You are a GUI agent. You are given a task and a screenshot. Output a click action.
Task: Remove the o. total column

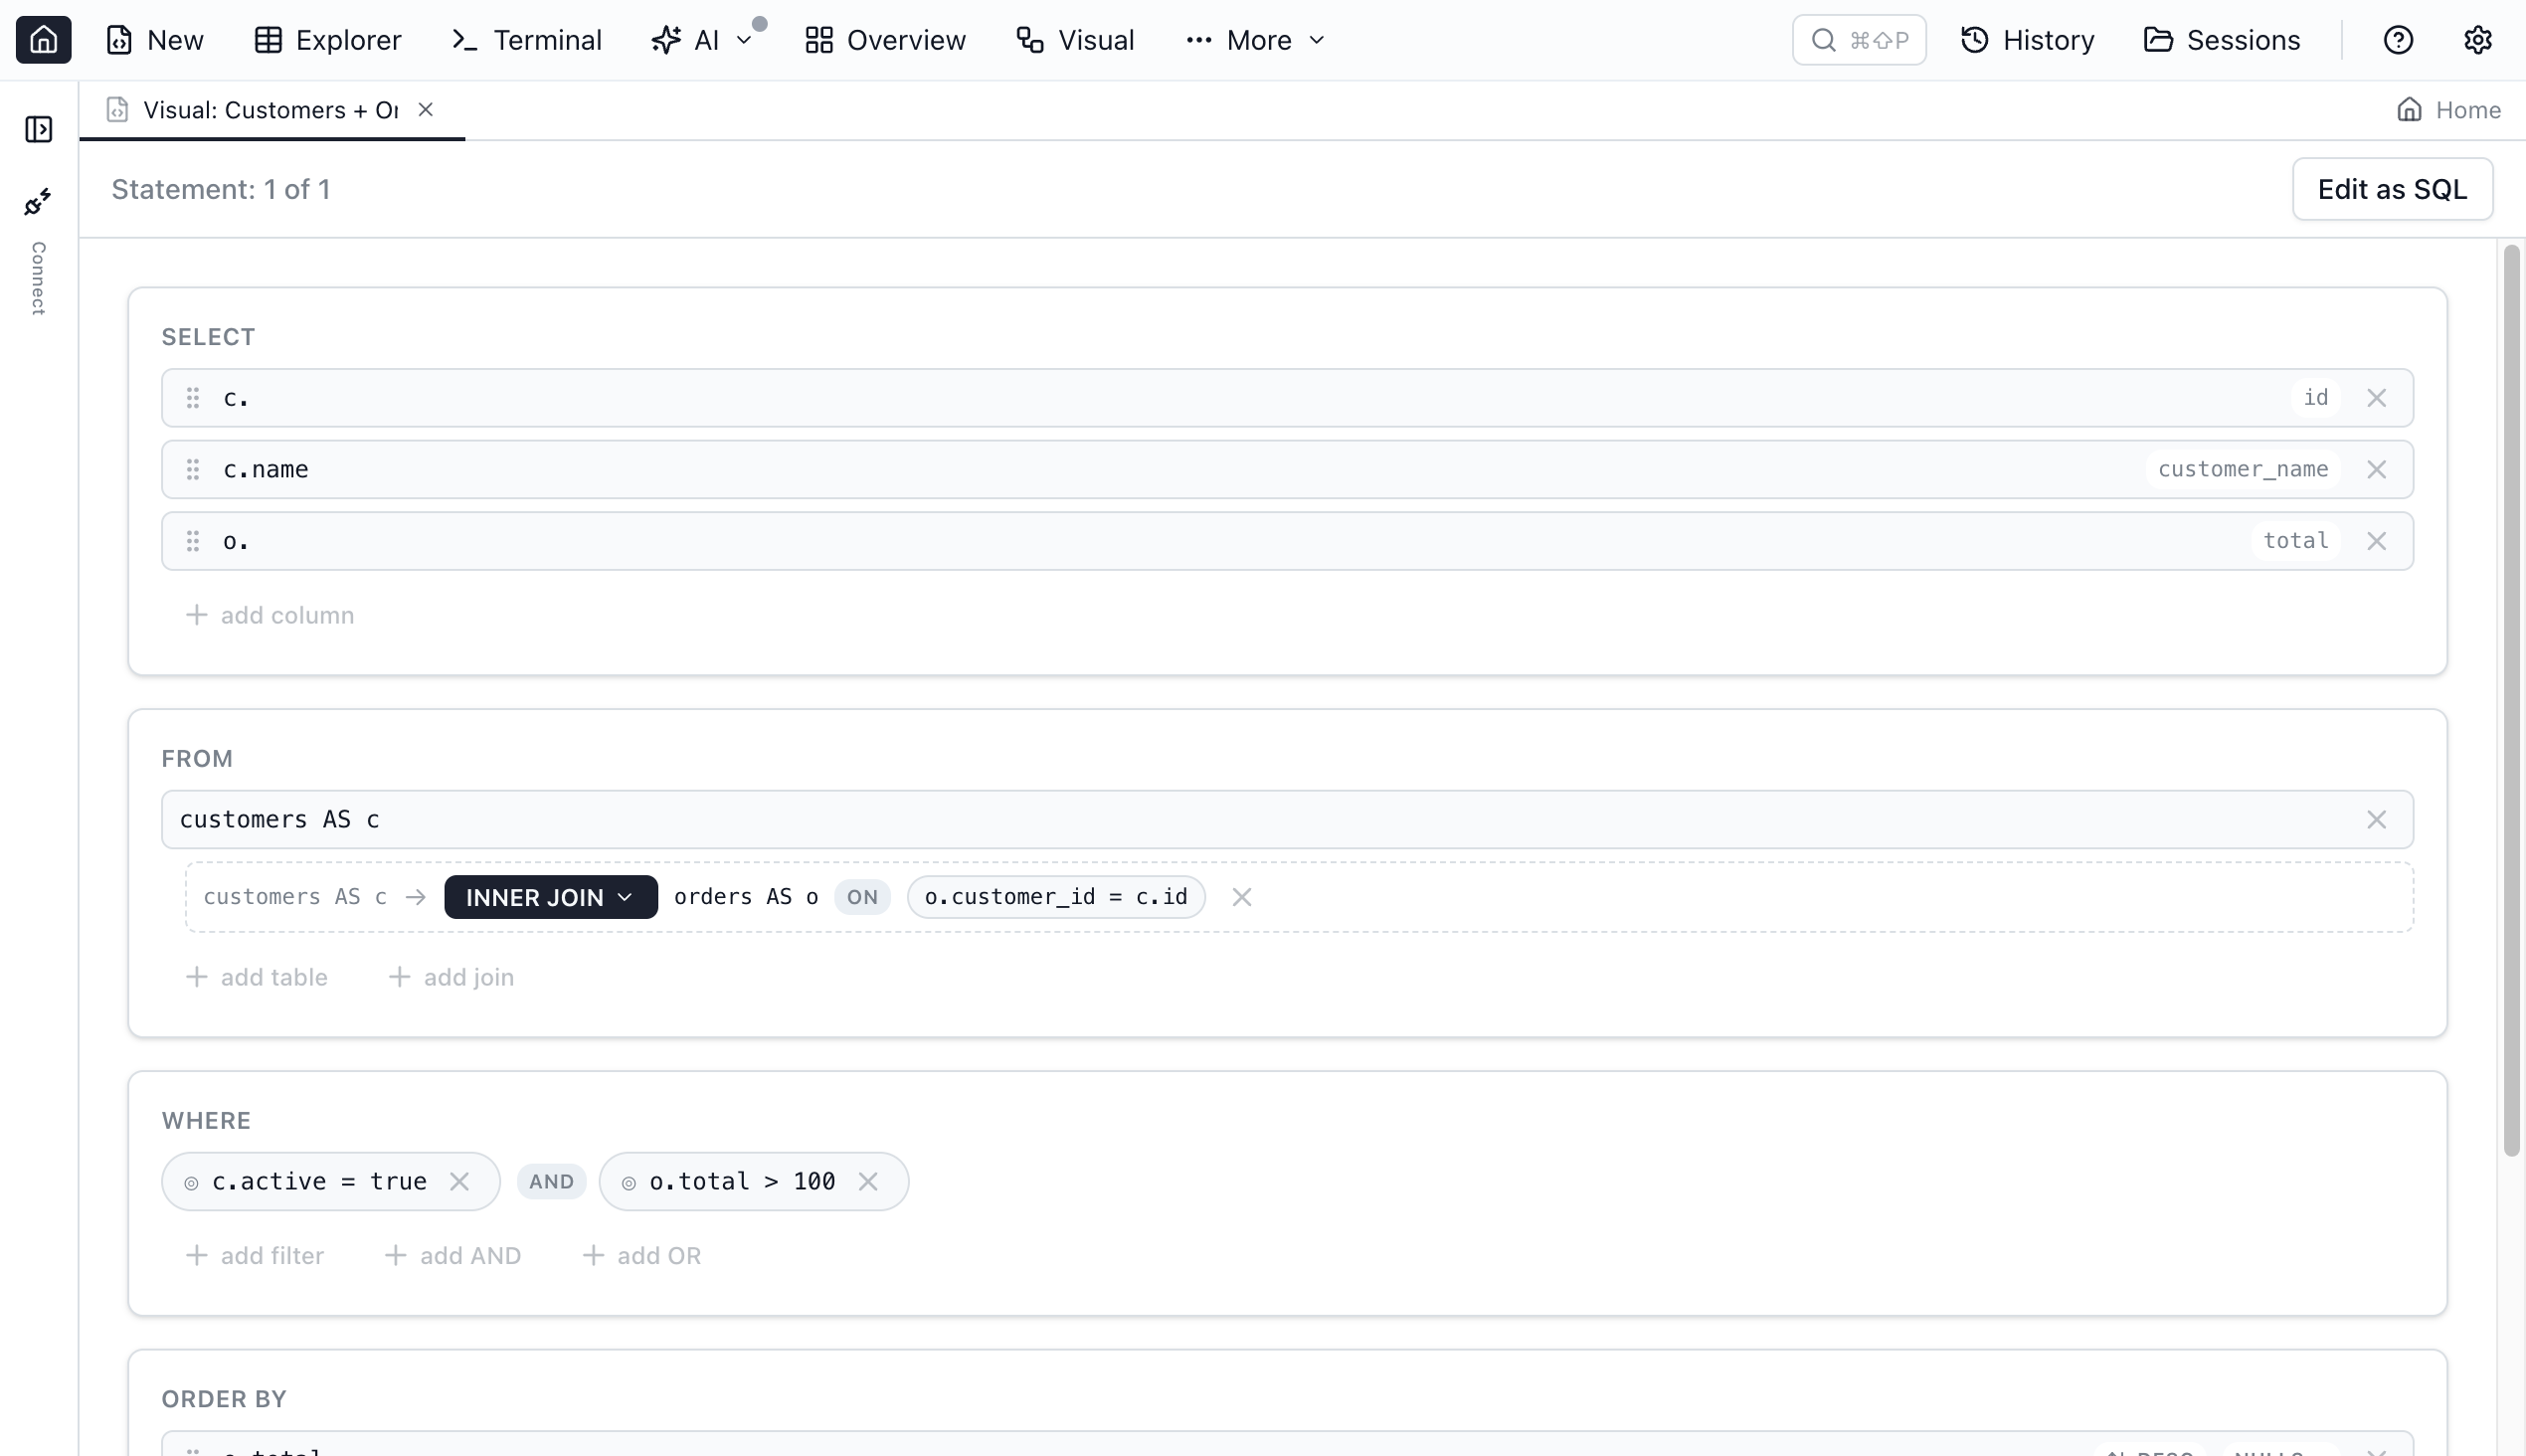[x=2377, y=541]
